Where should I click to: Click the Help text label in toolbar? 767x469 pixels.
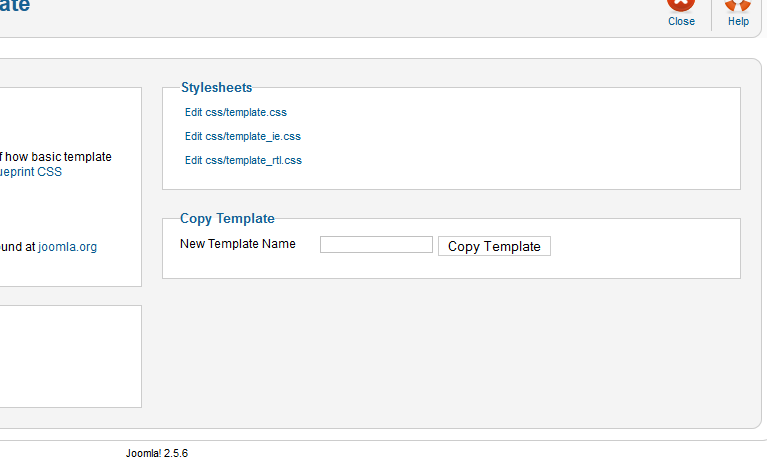click(x=738, y=21)
